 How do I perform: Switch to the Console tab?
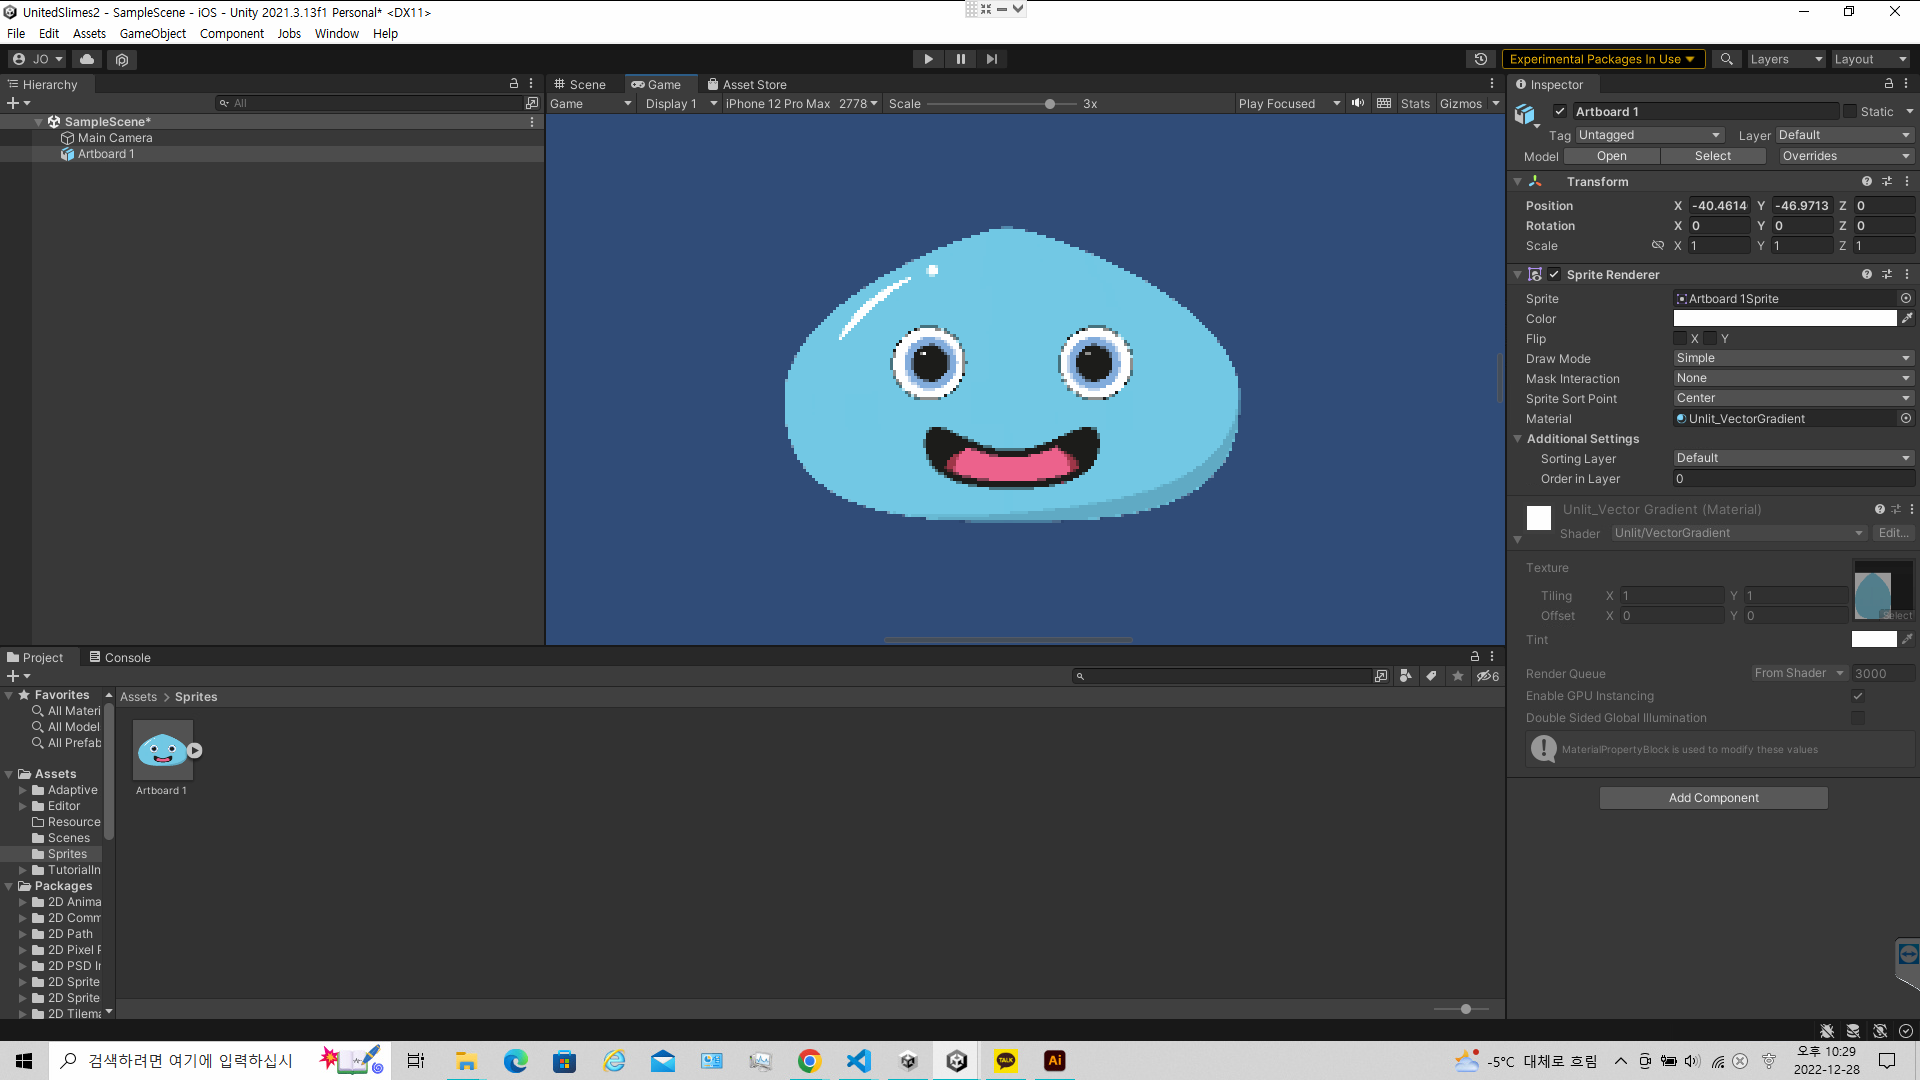click(120, 657)
